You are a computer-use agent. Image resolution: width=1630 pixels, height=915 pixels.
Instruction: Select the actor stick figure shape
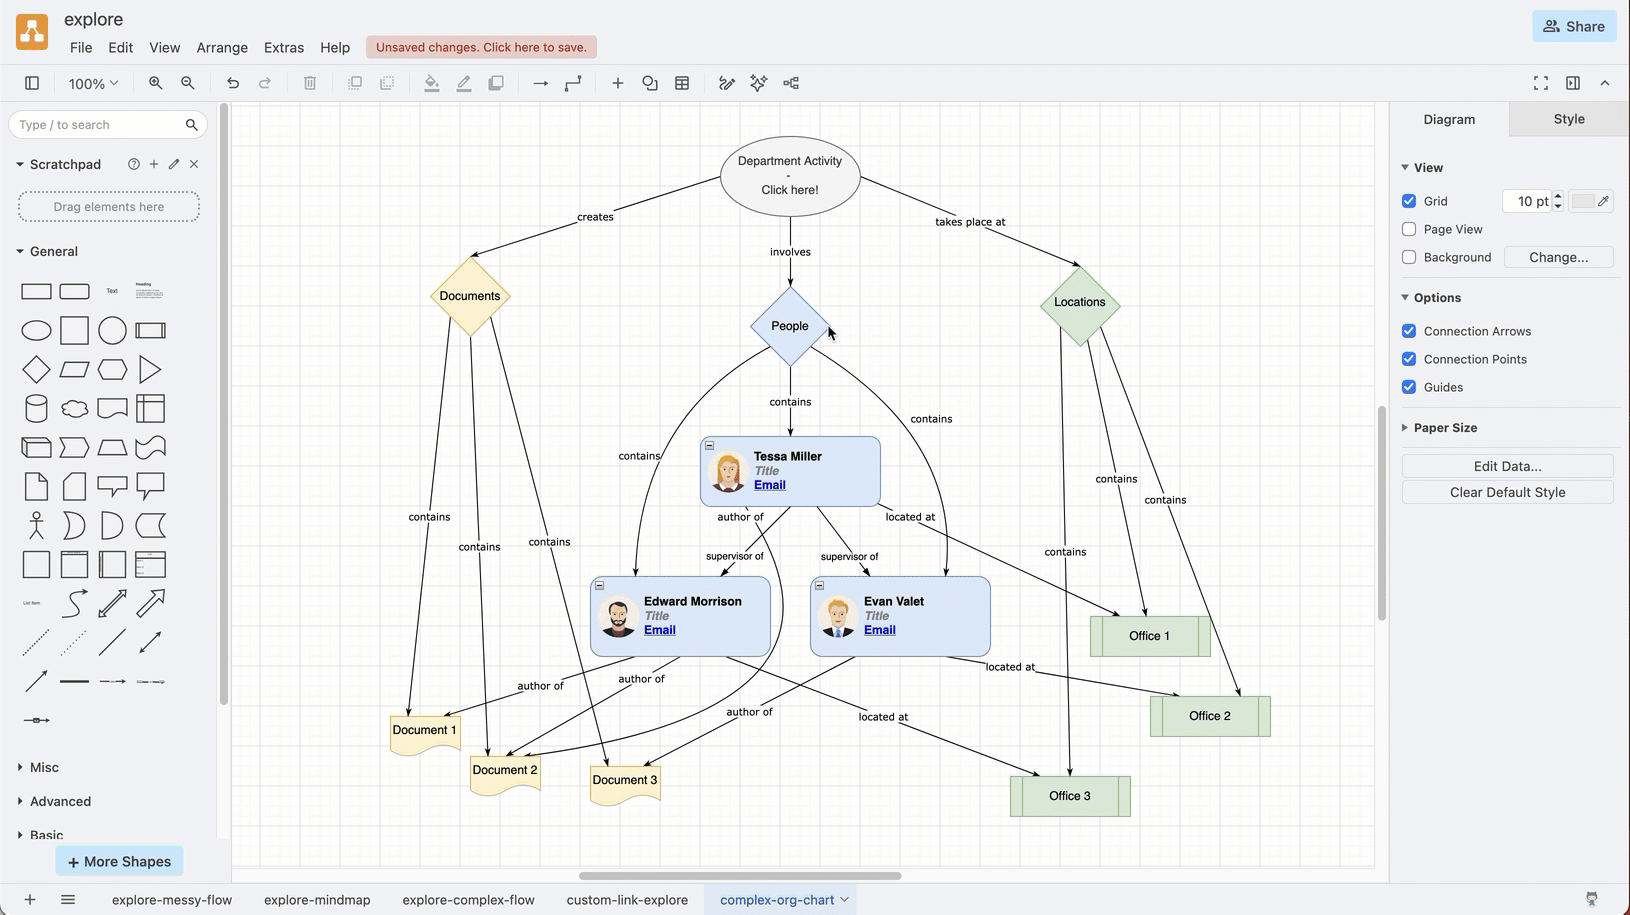pos(36,526)
